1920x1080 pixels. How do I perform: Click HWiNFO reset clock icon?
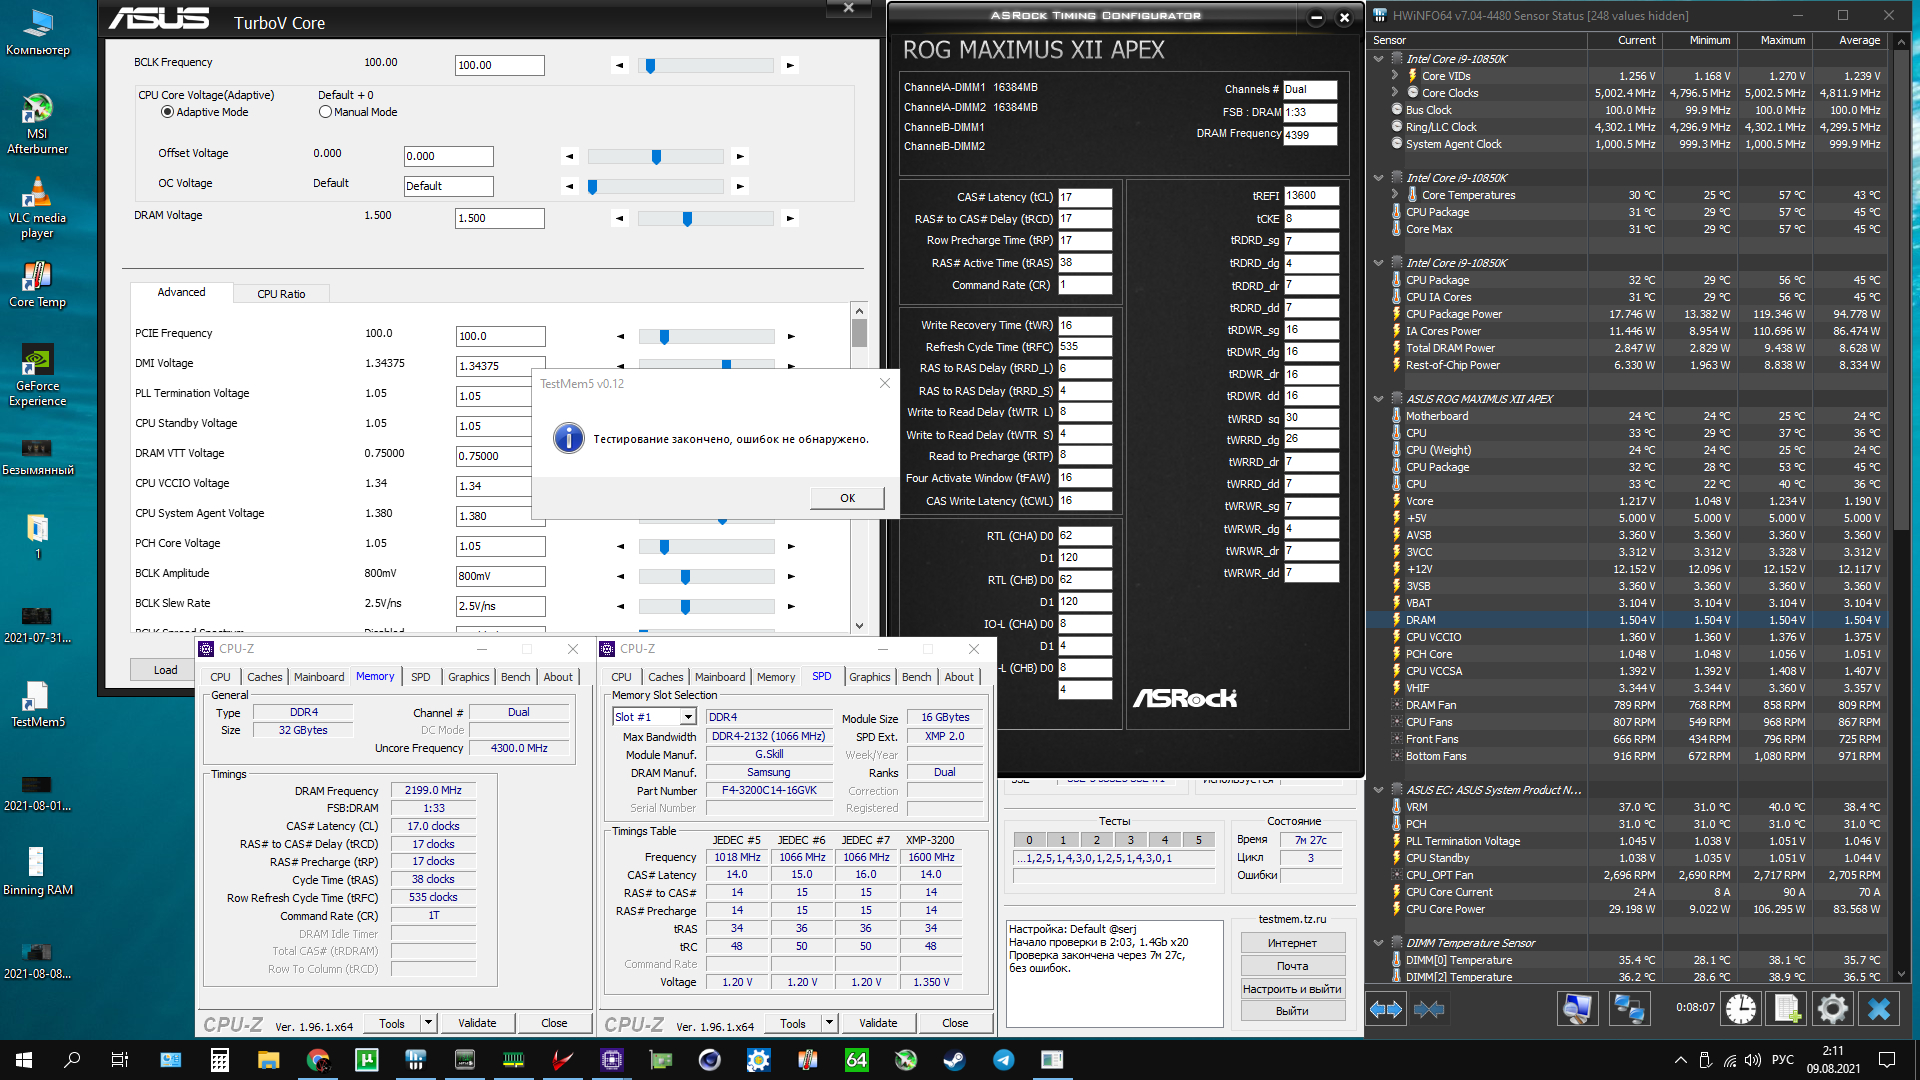1741,1009
